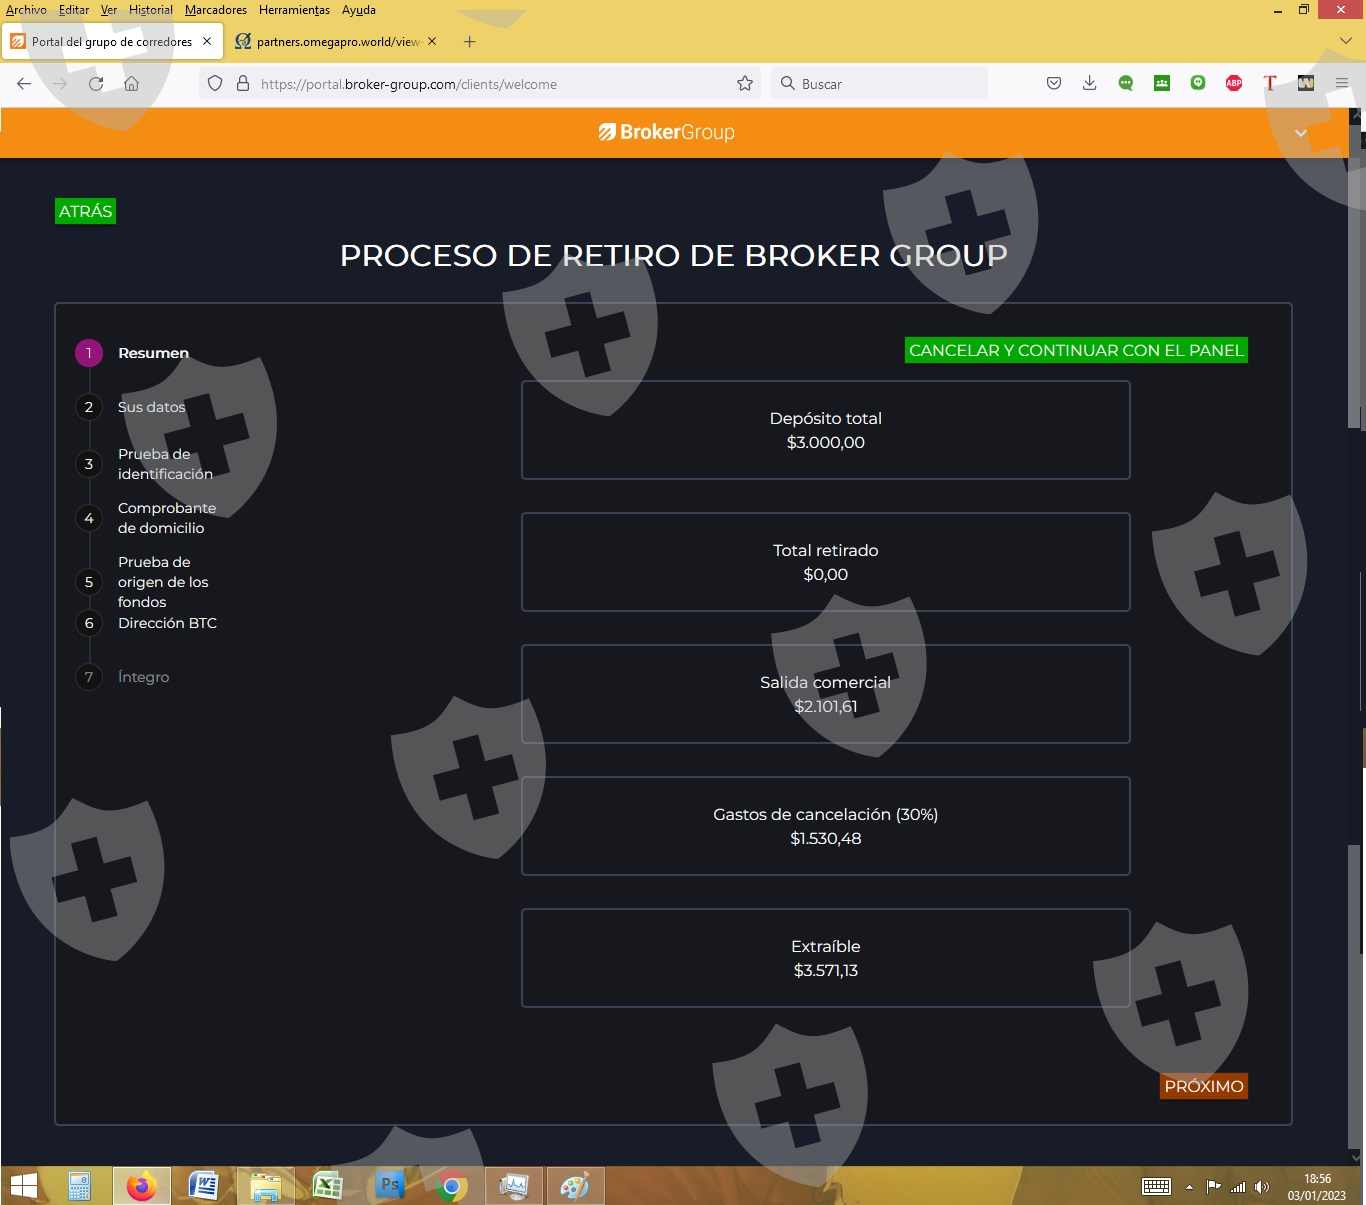Open the list all tabs dropdown arrow
This screenshot has height=1205, width=1366.
(x=1346, y=41)
